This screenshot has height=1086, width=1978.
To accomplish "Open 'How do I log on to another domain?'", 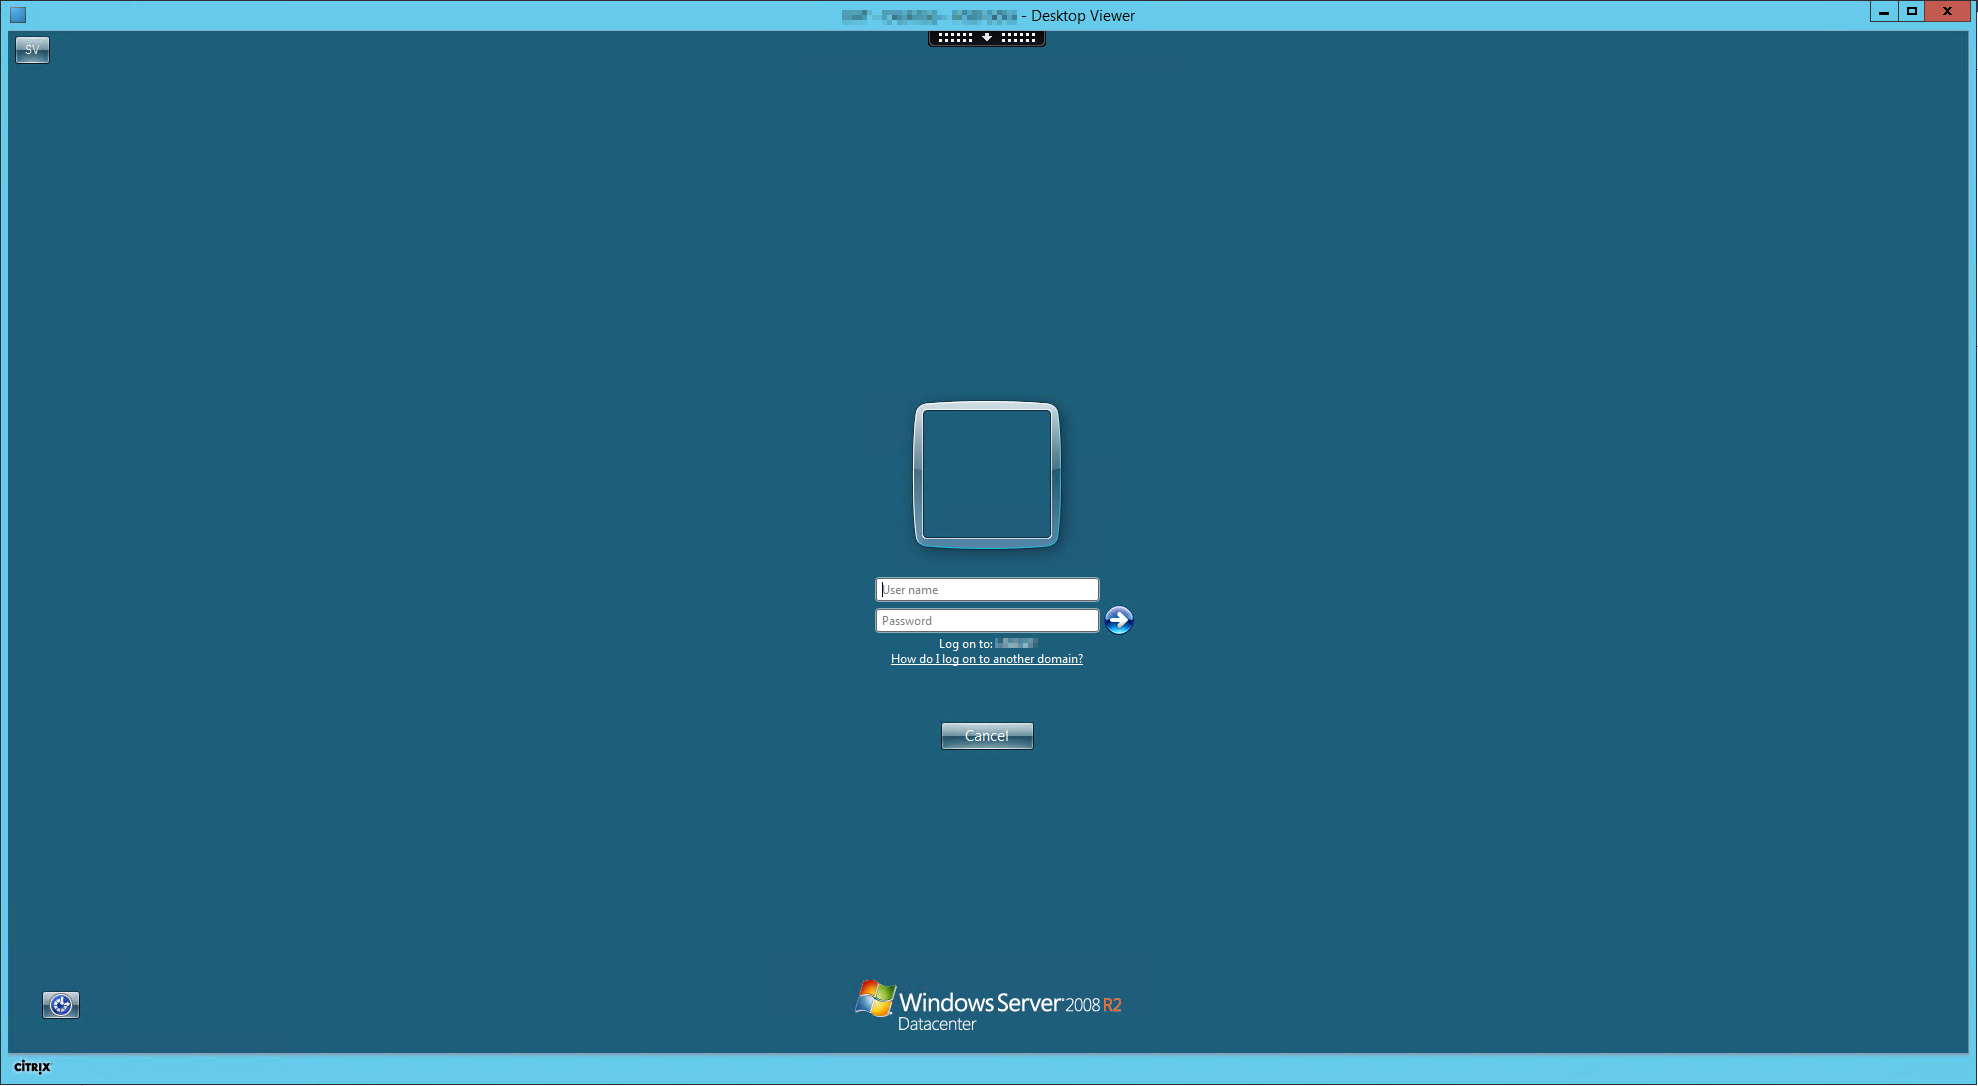I will point(986,659).
